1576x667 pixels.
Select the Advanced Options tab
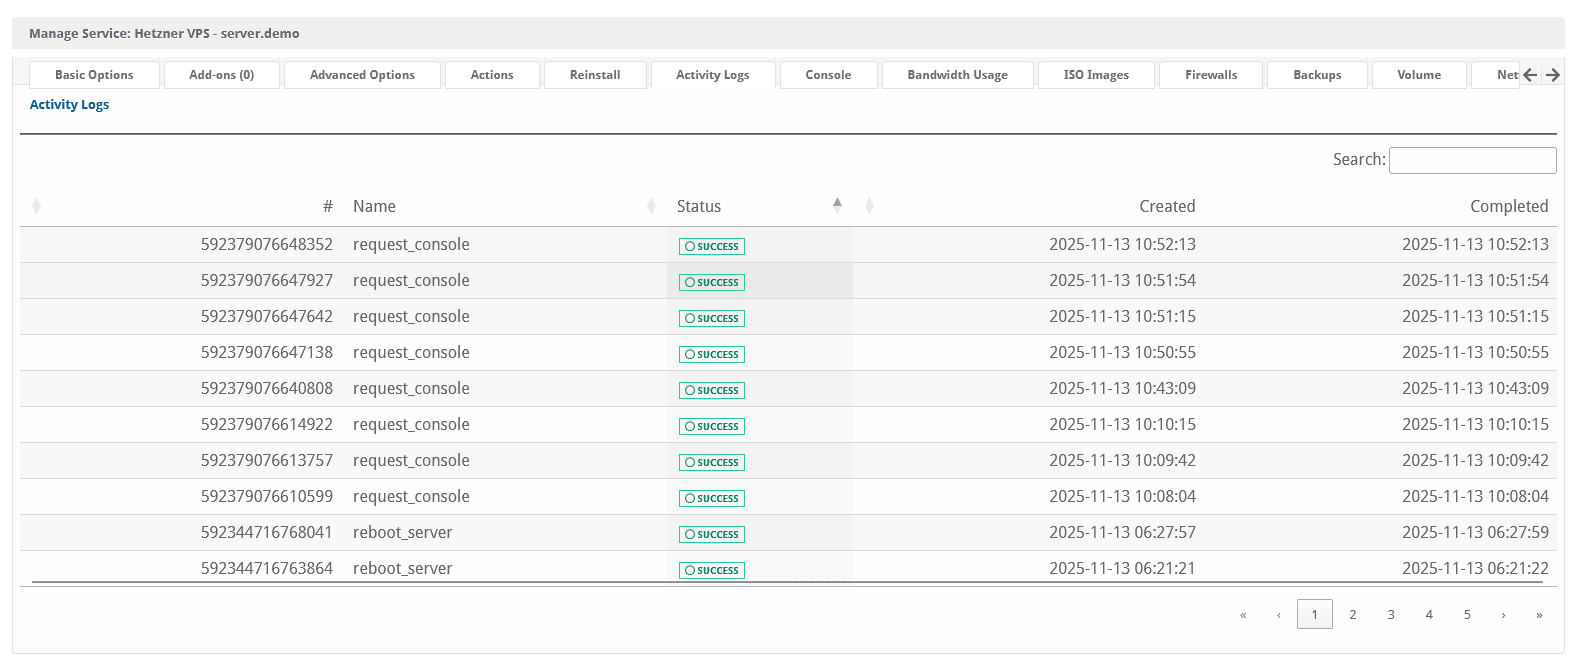[x=362, y=75]
